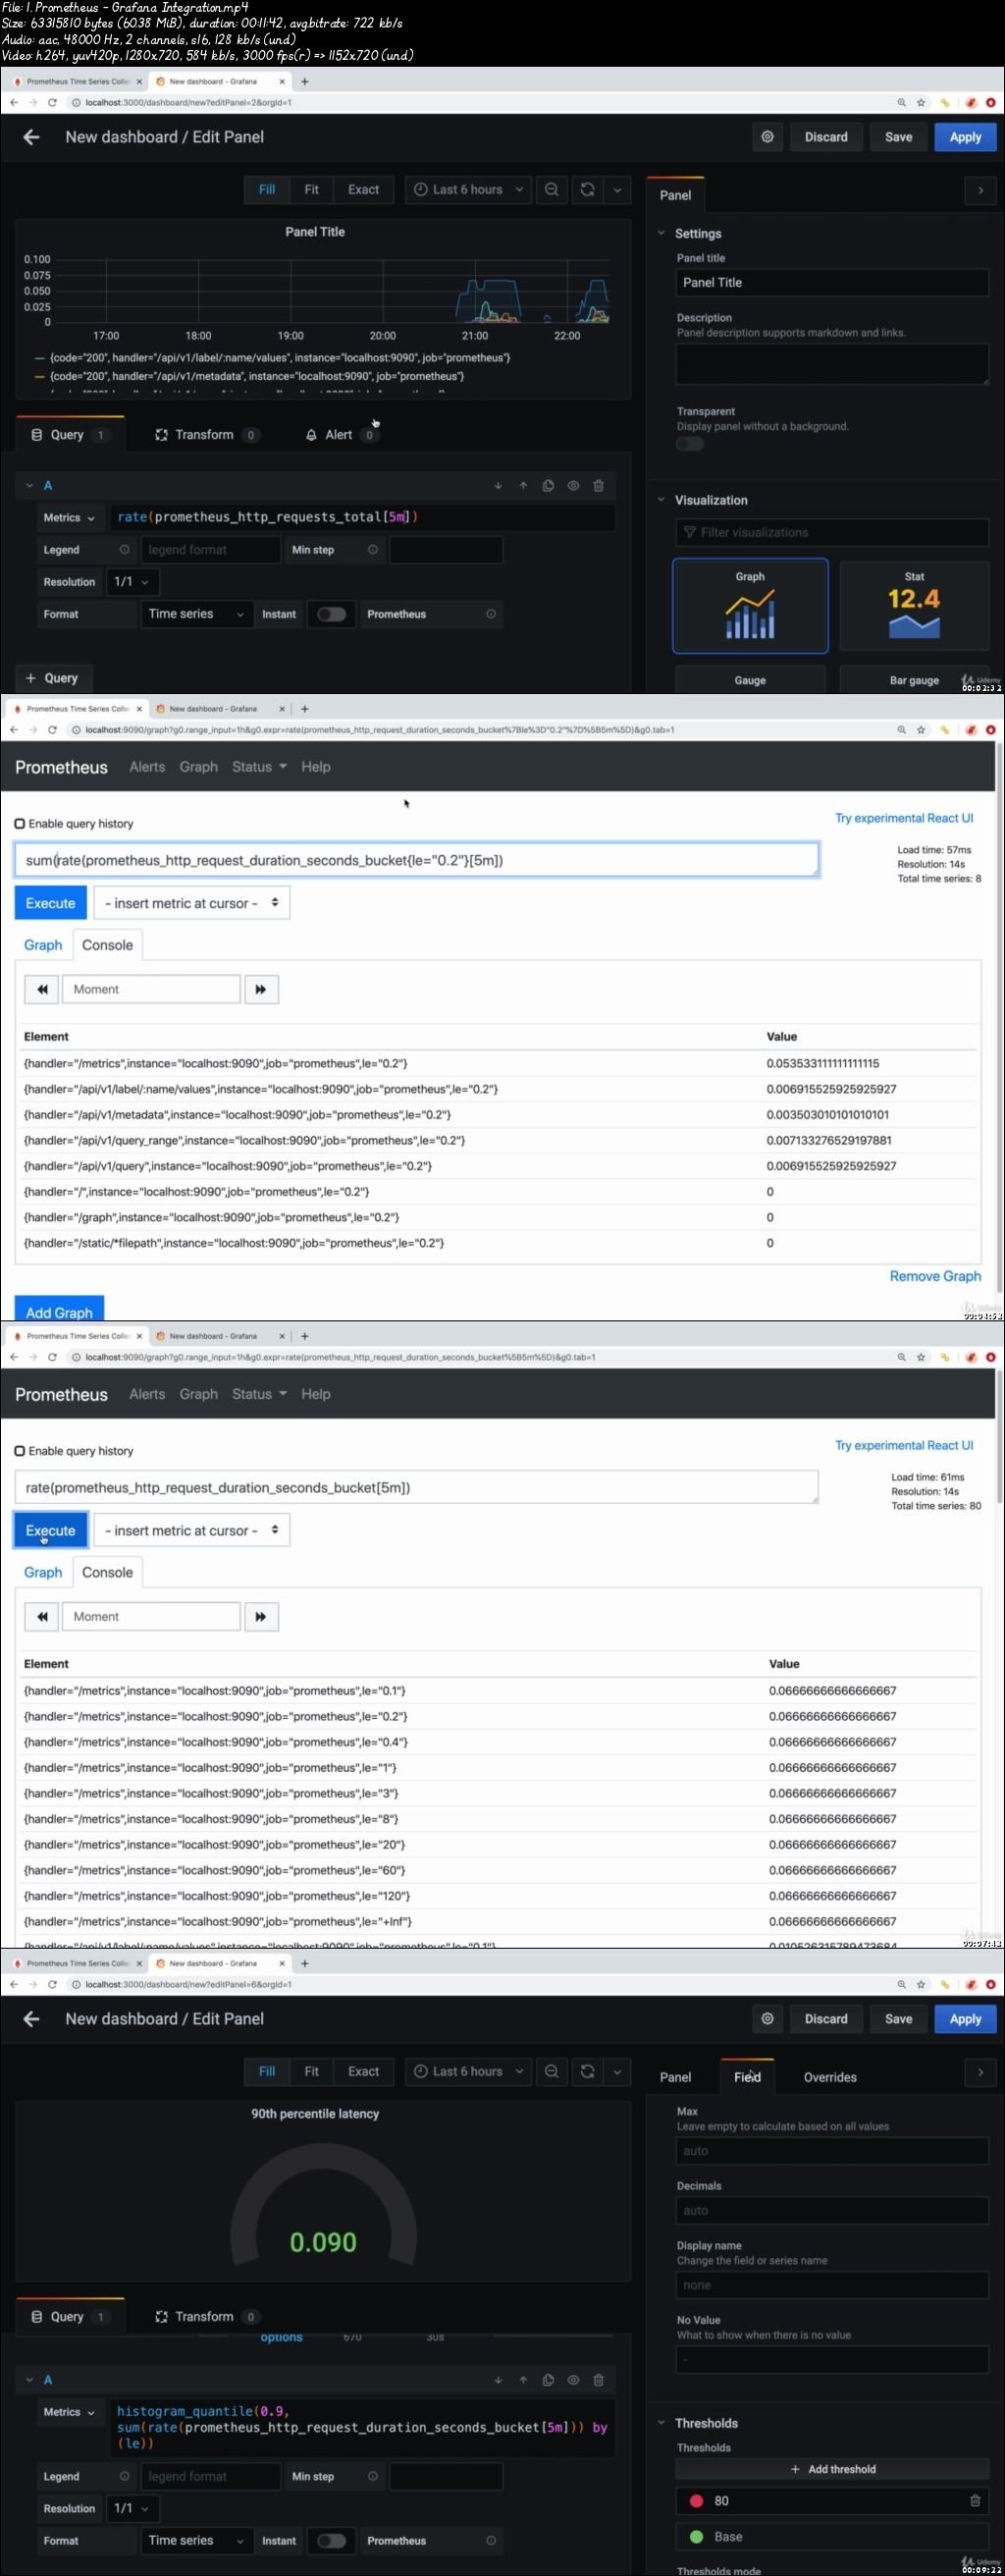Rewind the evaluation time on the 80-series Prometheus page
The height and width of the screenshot is (2576, 1005).
point(42,1616)
